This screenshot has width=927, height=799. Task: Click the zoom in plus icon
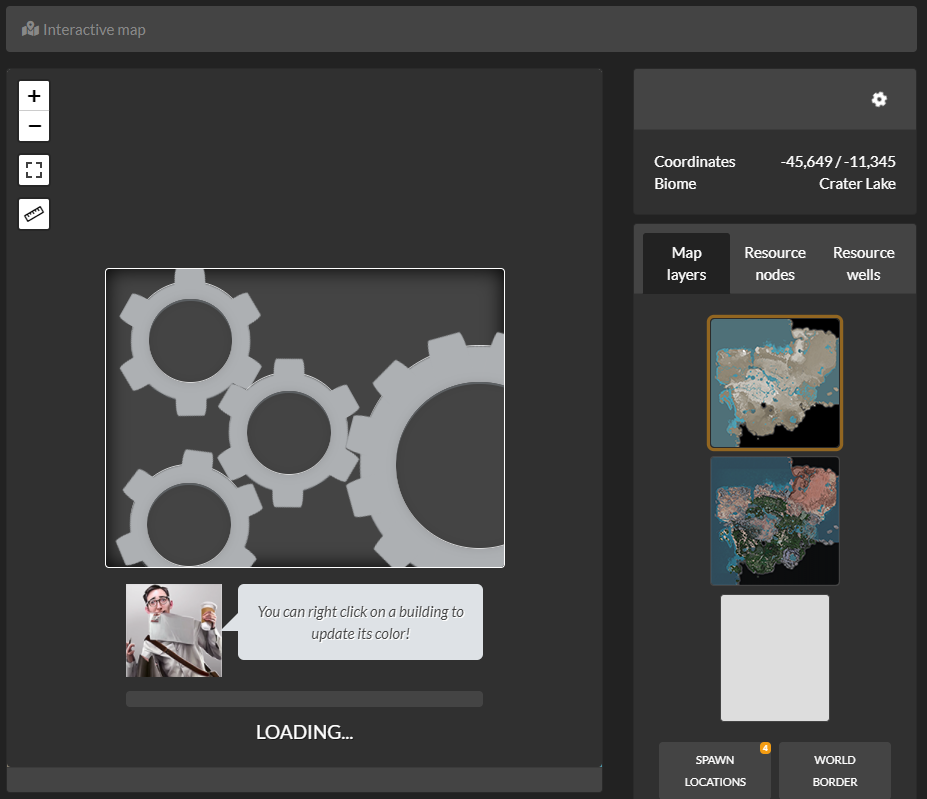(33, 95)
